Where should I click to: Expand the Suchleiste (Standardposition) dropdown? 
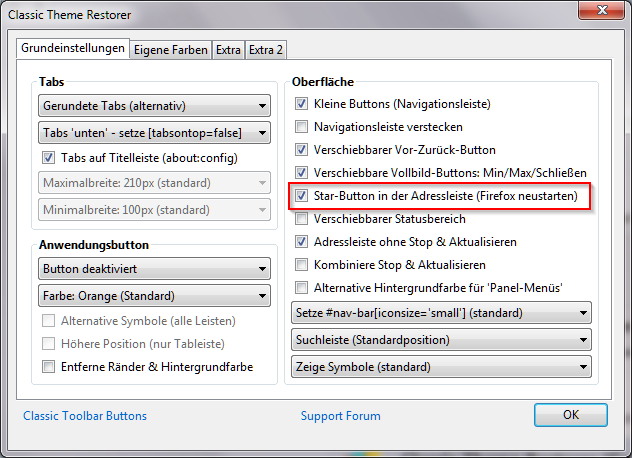(441, 340)
